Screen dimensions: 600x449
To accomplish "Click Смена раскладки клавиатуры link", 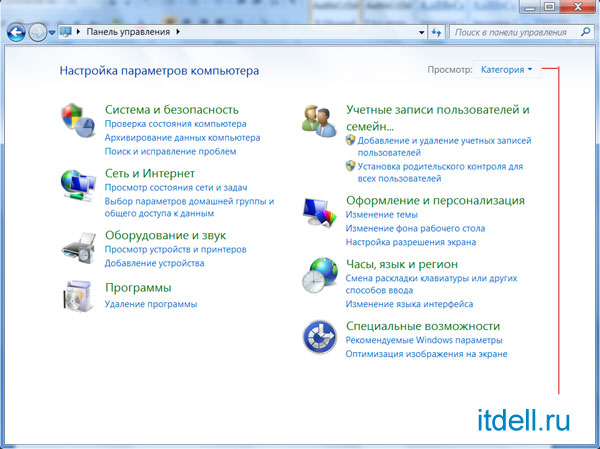I will point(432,284).
